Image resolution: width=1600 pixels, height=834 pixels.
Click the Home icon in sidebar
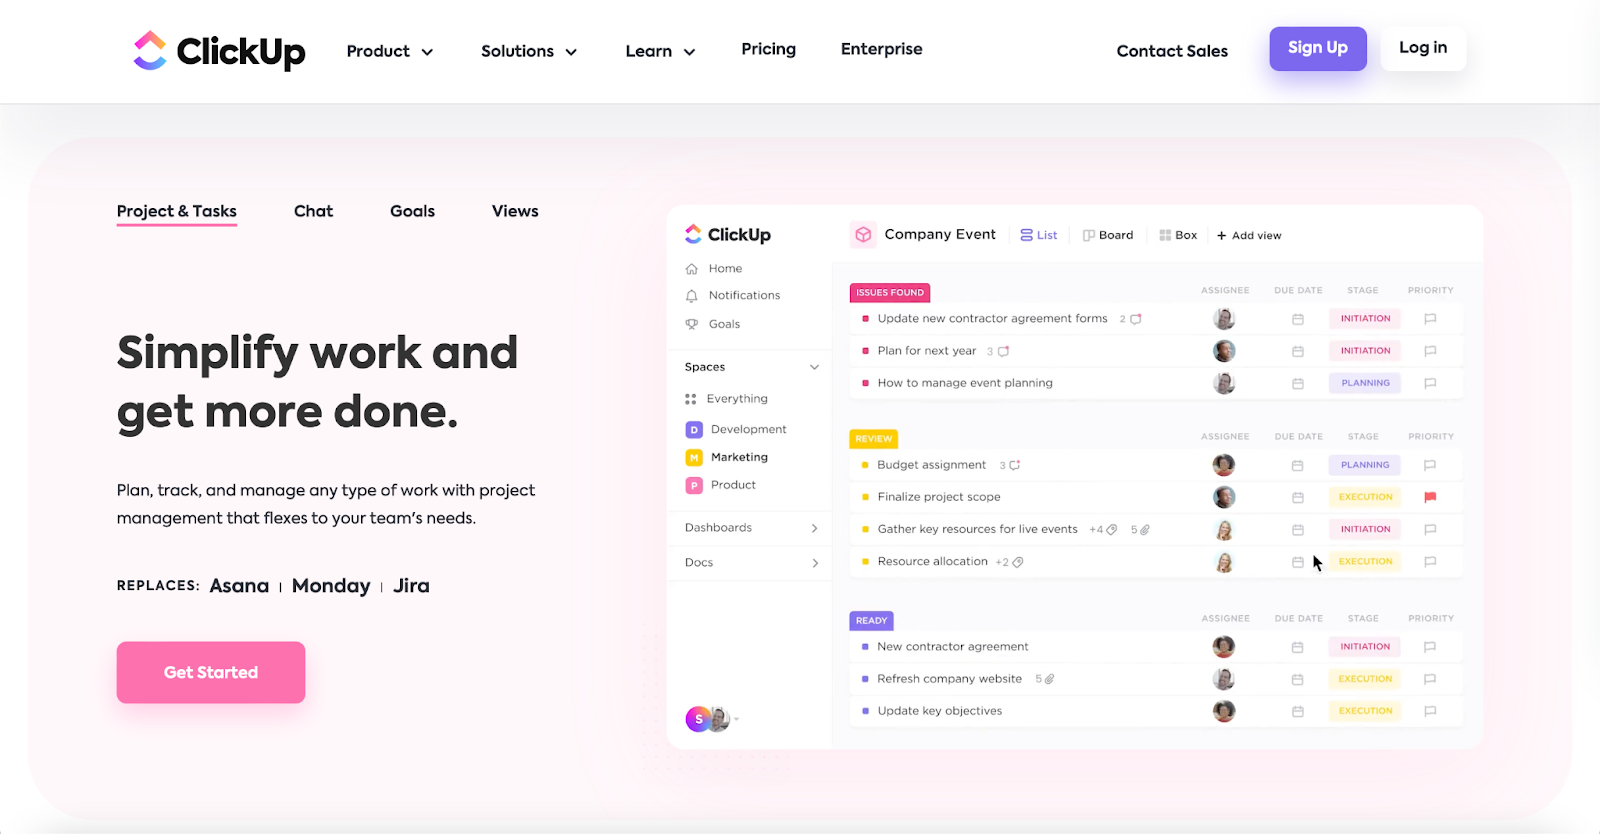[691, 269]
